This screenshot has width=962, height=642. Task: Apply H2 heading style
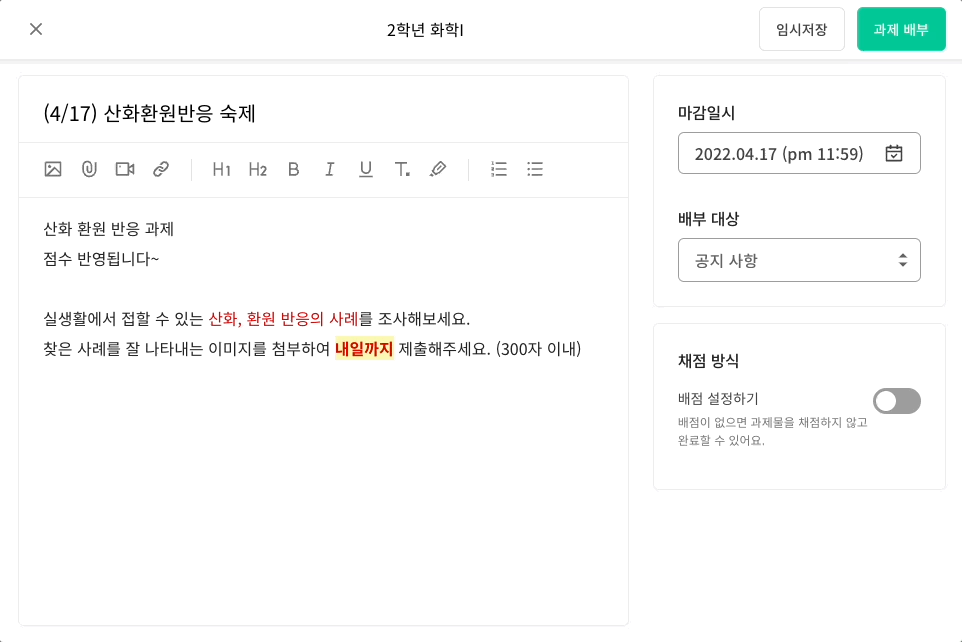pyautogui.click(x=258, y=169)
